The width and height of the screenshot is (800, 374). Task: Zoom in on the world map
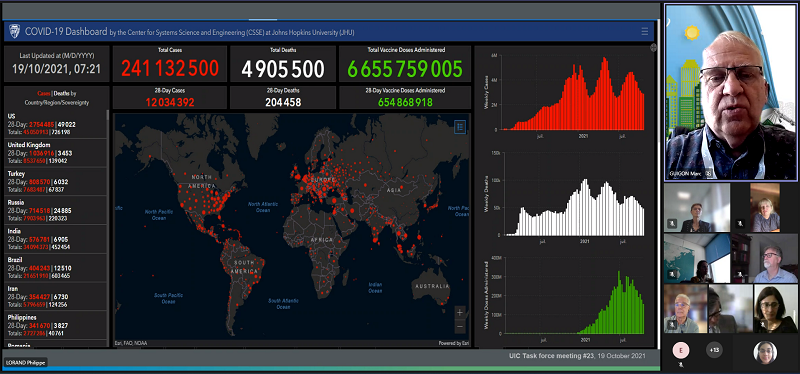click(460, 312)
